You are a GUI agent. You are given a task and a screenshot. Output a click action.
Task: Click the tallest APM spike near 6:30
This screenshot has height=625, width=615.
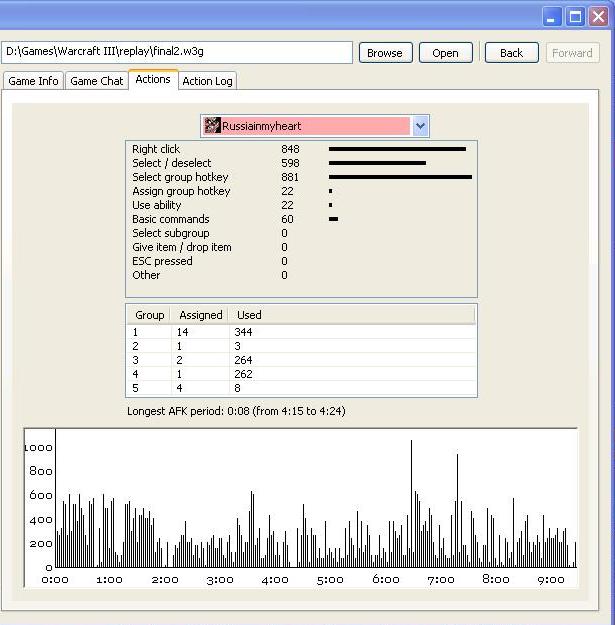pyautogui.click(x=411, y=500)
